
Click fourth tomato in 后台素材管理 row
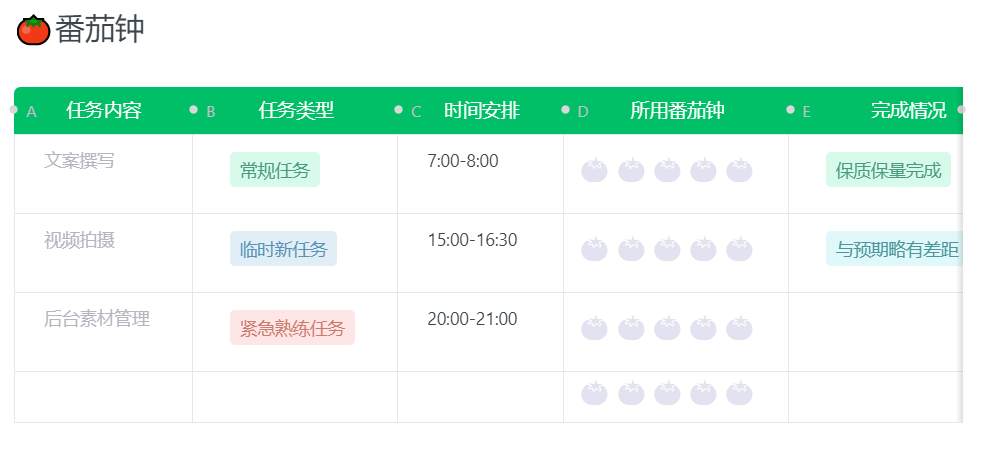pos(703,328)
